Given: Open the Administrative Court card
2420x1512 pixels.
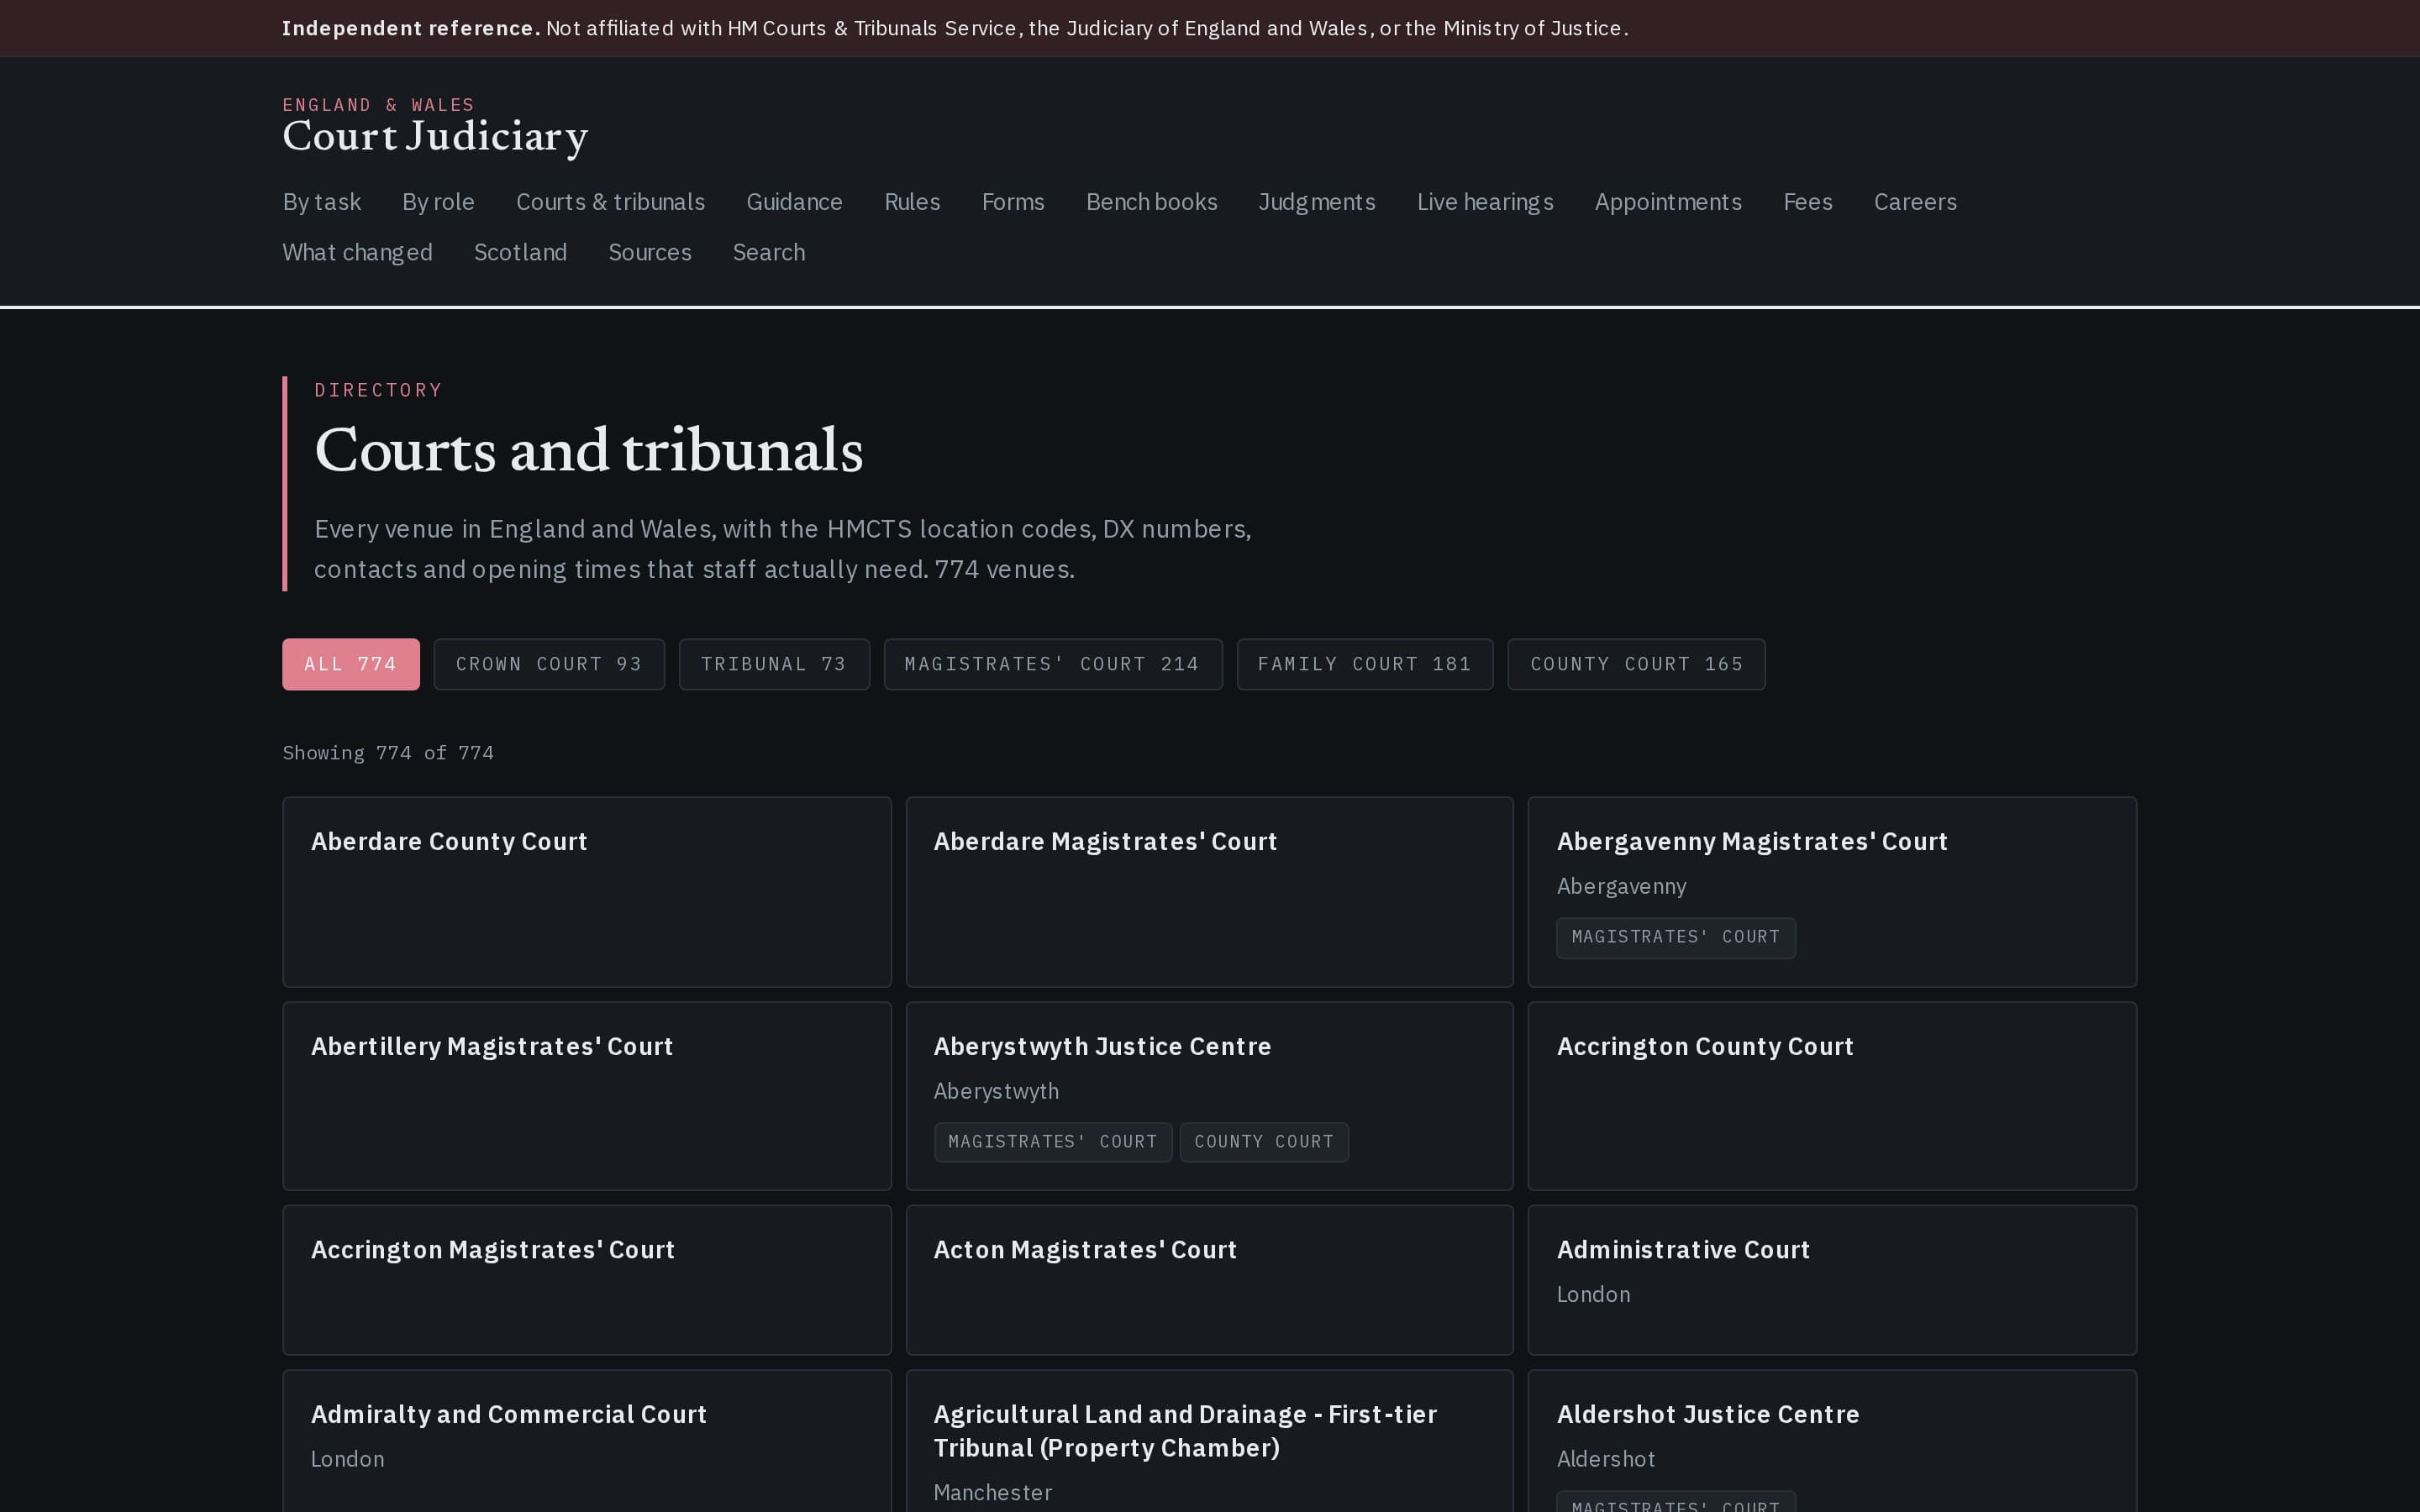Looking at the screenshot, I should tap(1832, 1280).
